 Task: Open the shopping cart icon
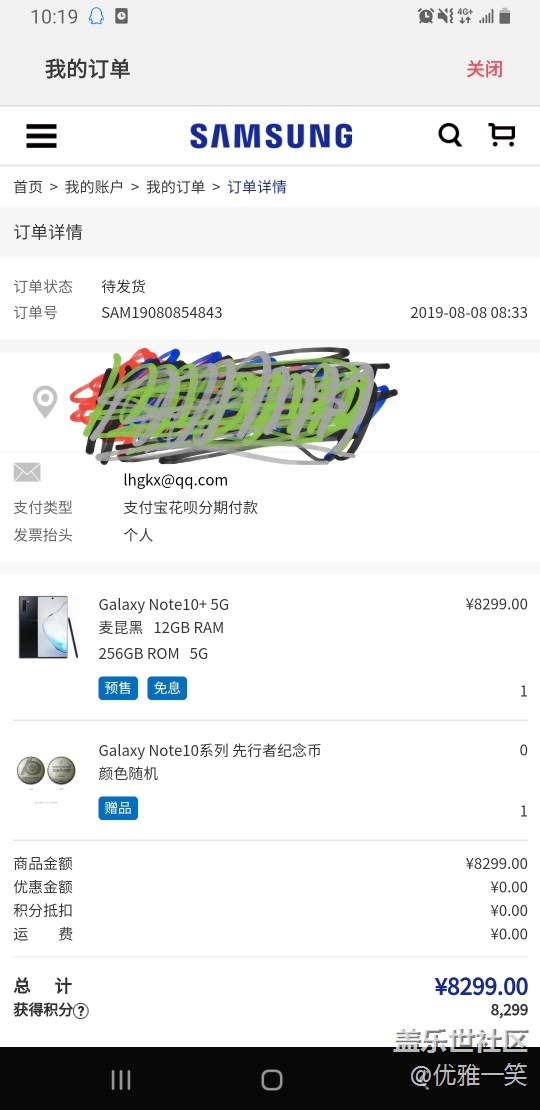502,135
